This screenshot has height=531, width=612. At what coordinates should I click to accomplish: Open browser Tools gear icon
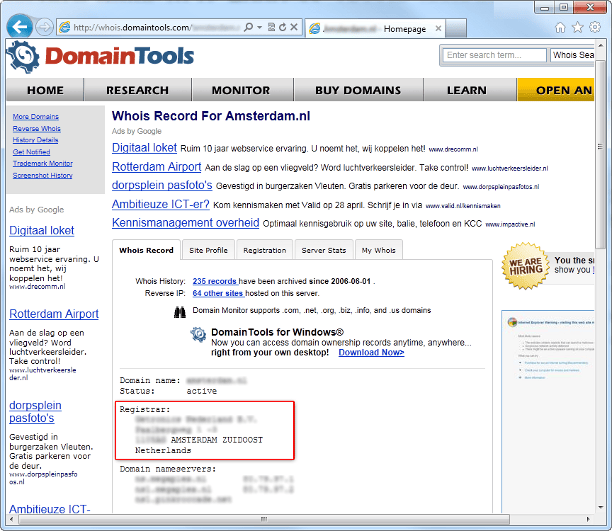(x=595, y=27)
